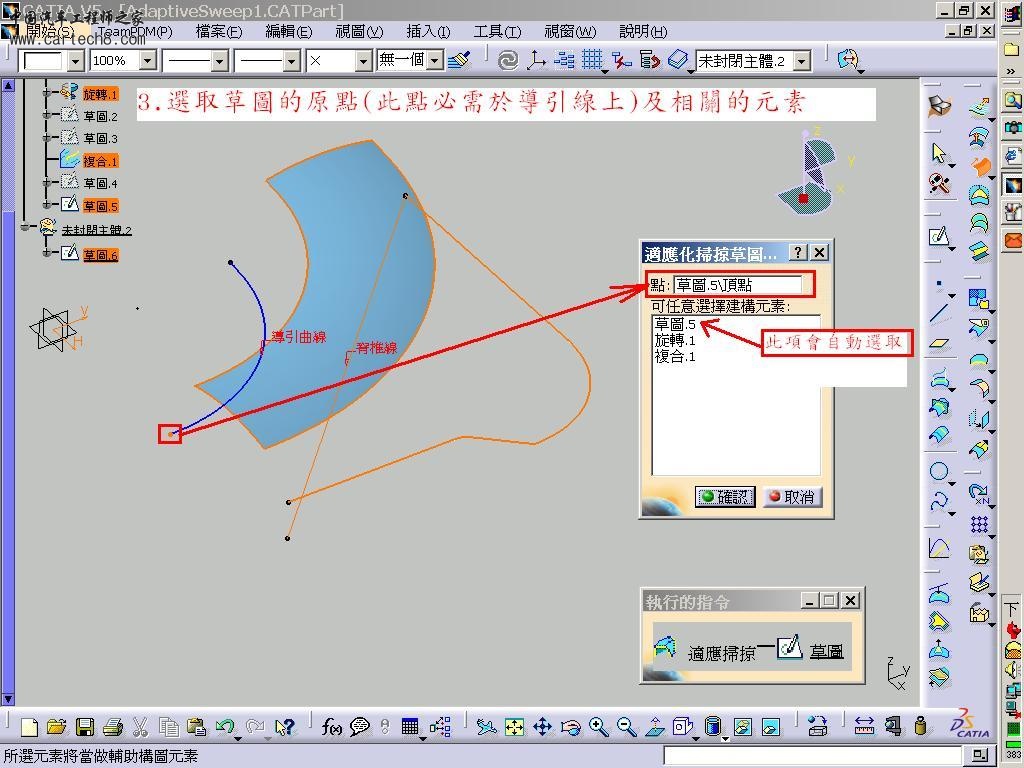Save the part with the floppy disk icon

pos(85,726)
